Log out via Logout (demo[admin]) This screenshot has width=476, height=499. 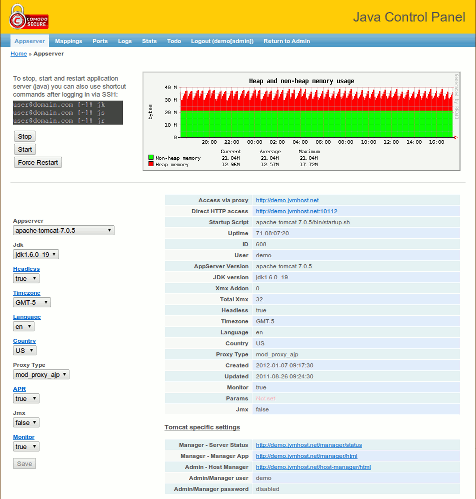tap(222, 41)
